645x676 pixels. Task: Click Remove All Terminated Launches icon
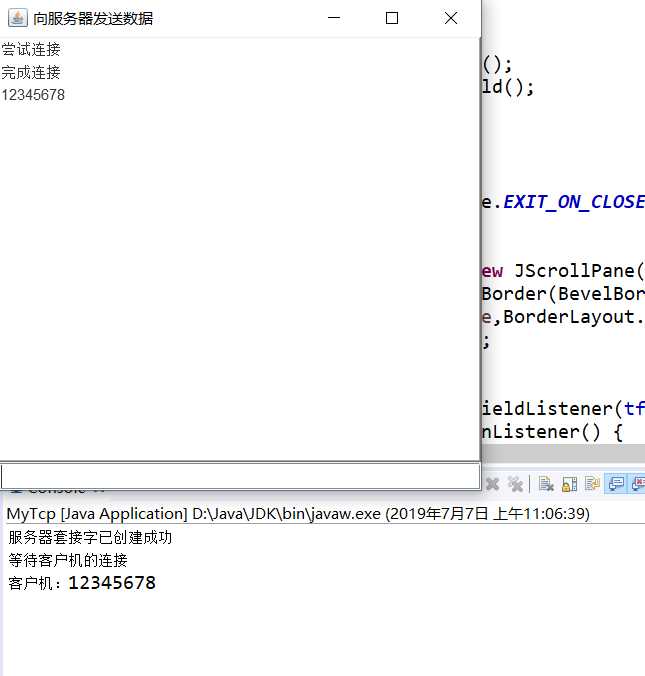coord(515,484)
